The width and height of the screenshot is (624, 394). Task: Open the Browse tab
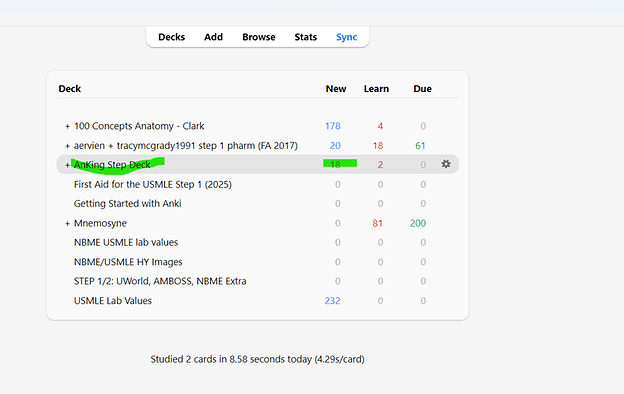[259, 37]
